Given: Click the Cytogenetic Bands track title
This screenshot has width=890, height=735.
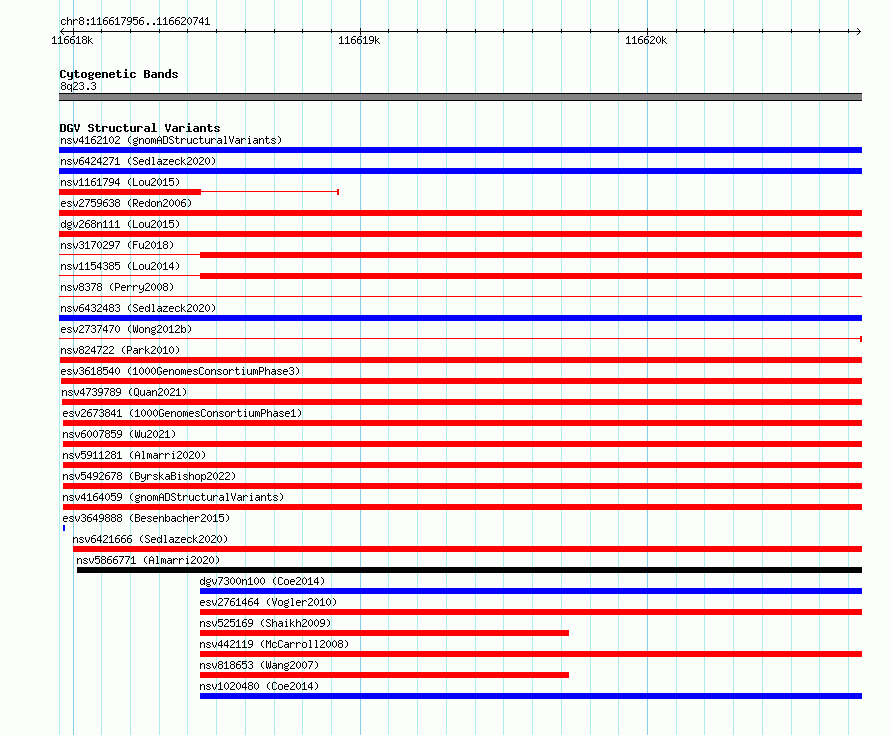Looking at the screenshot, I should tap(119, 74).
